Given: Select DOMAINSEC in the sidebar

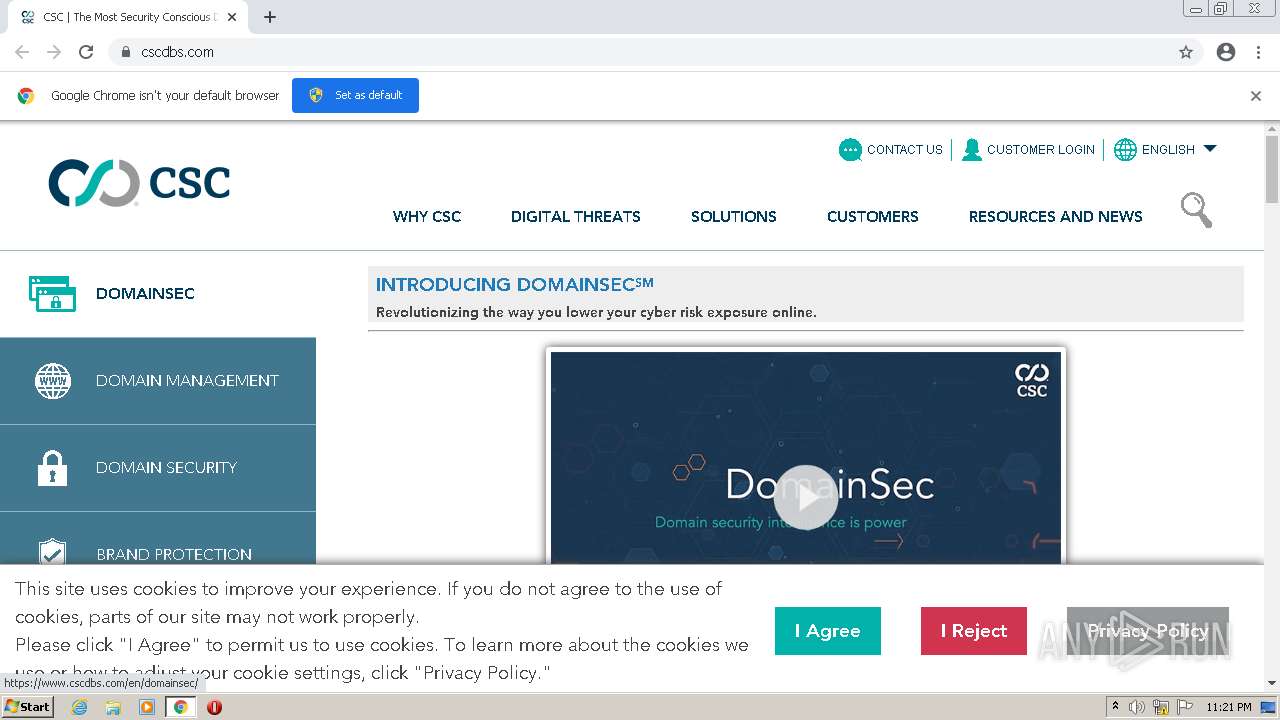Looking at the screenshot, I should [145, 293].
